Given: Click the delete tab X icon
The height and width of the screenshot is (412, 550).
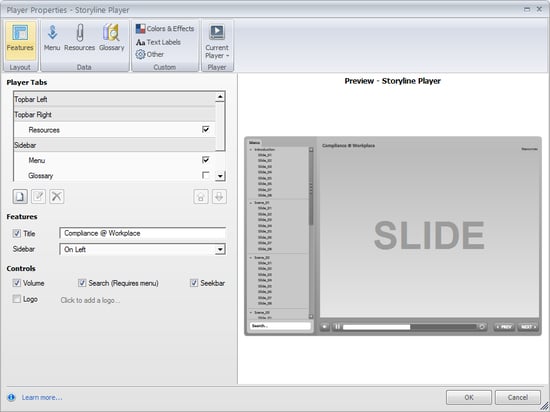Looking at the screenshot, I should [56, 196].
